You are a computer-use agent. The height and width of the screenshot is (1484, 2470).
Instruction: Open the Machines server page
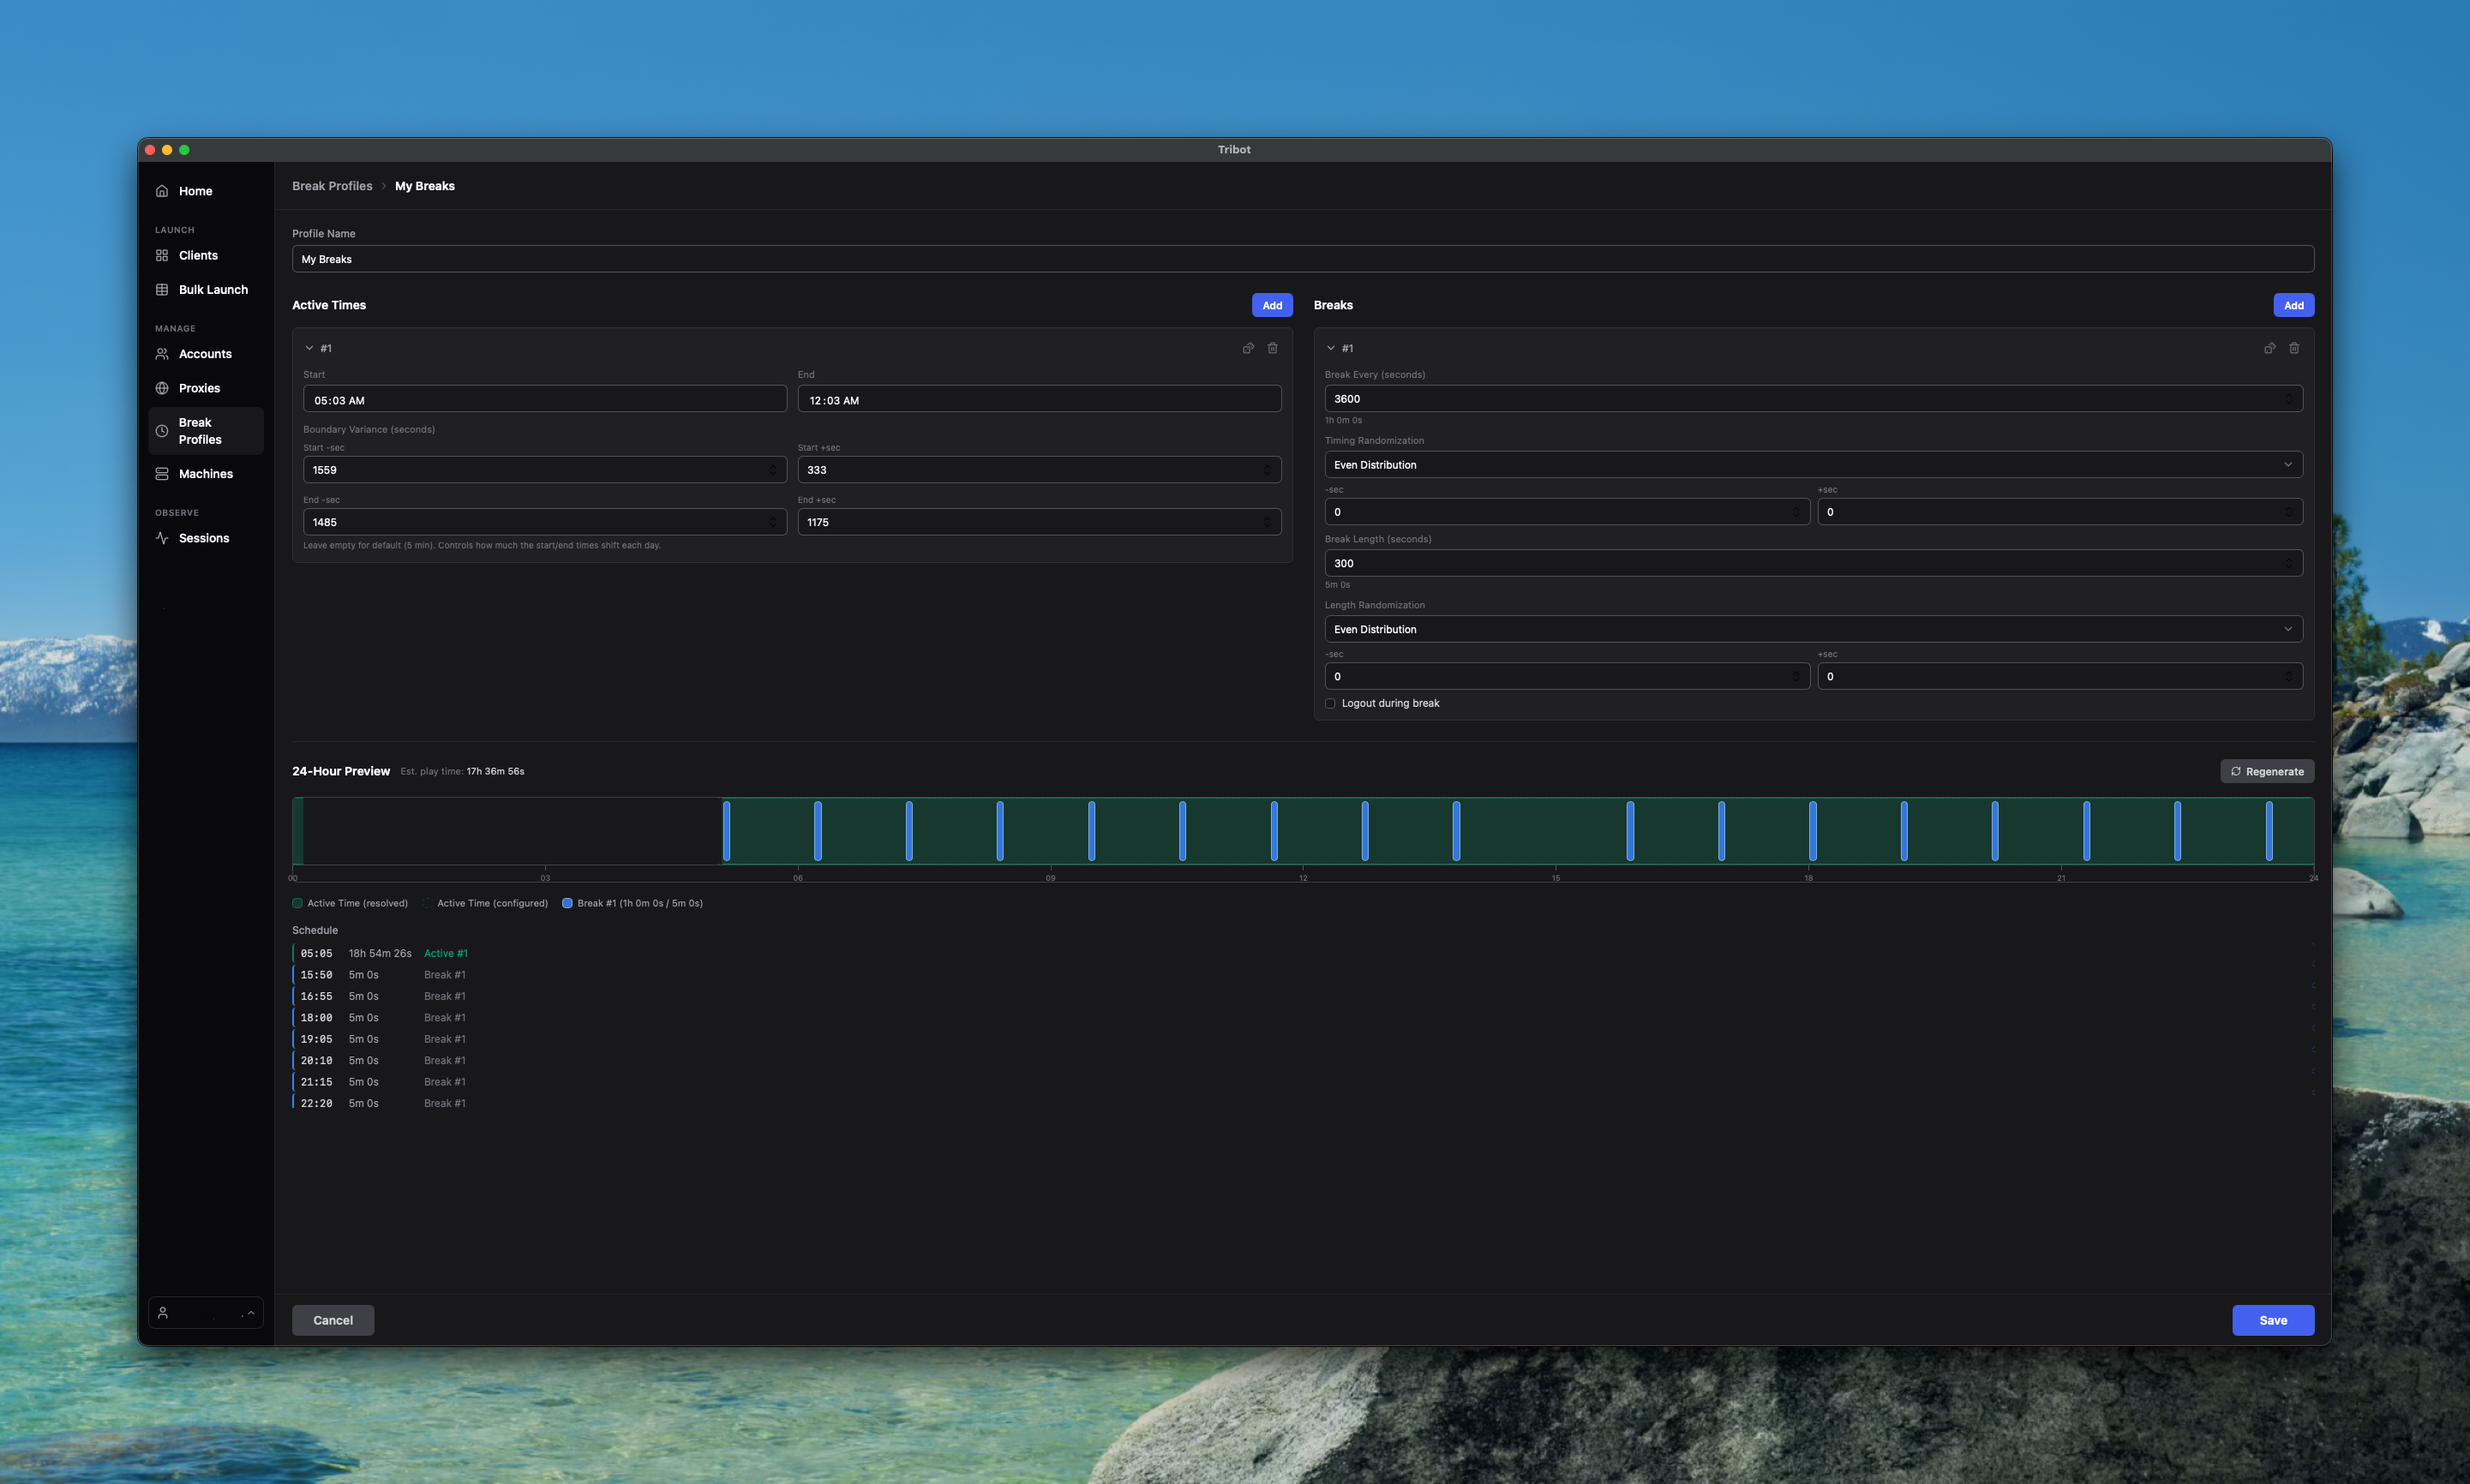[205, 474]
